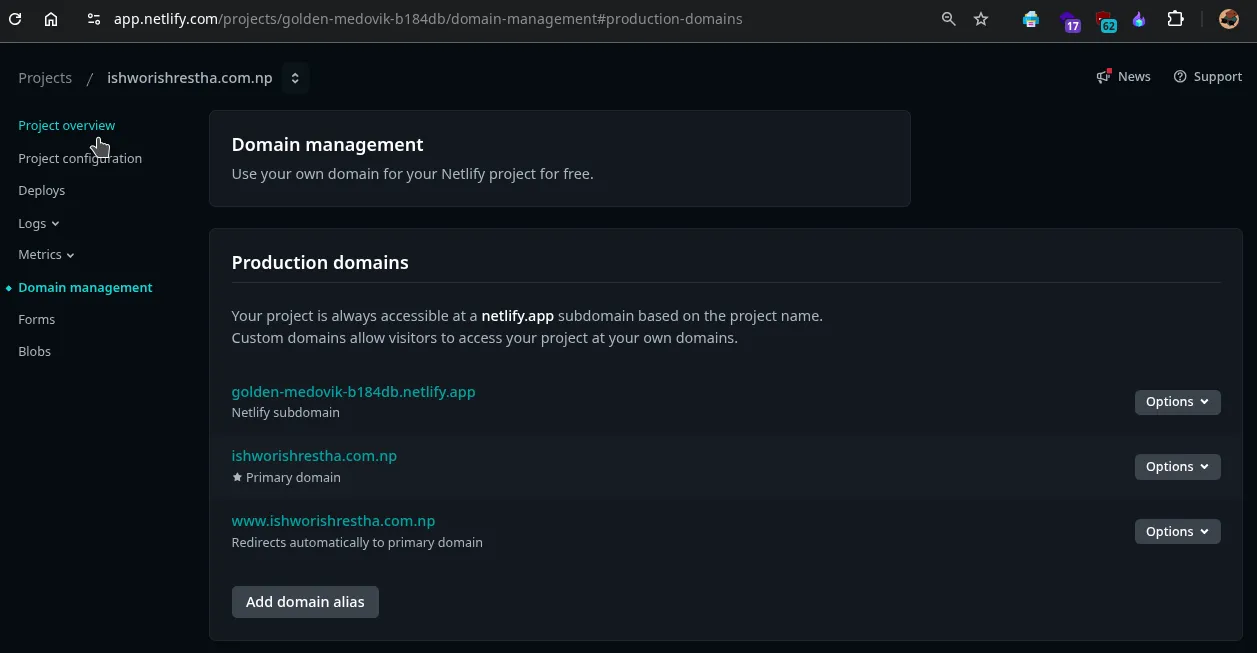
Task: Bookmark this page with the star icon
Action: coord(981,19)
